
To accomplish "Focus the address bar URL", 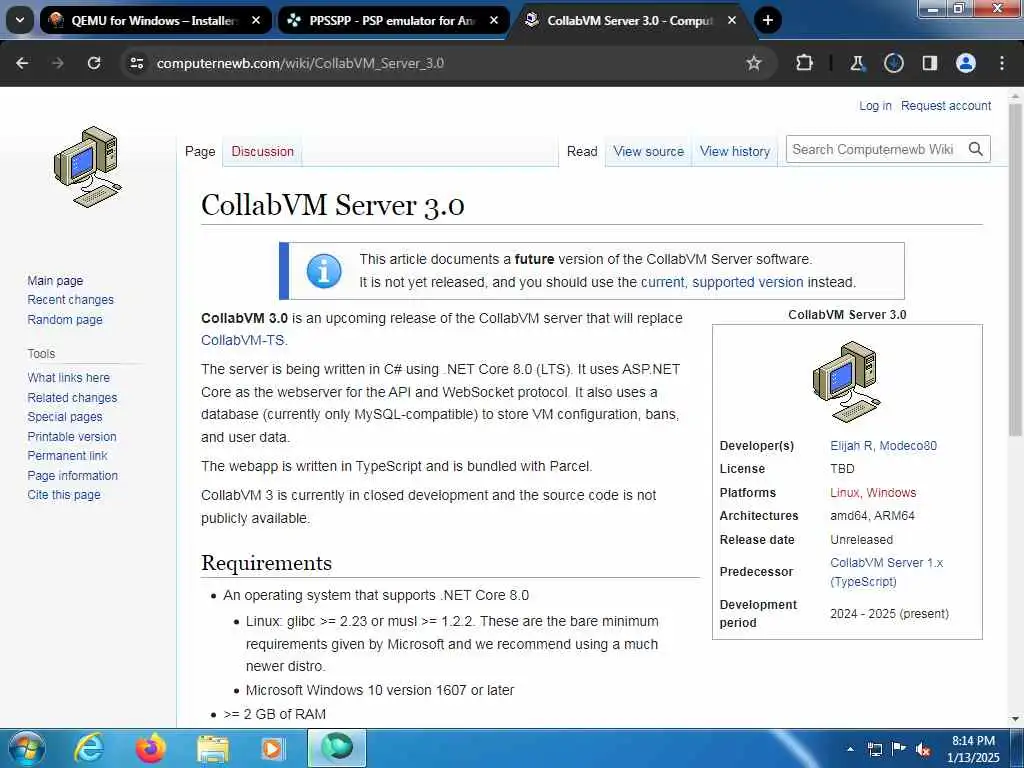I will (x=300, y=63).
